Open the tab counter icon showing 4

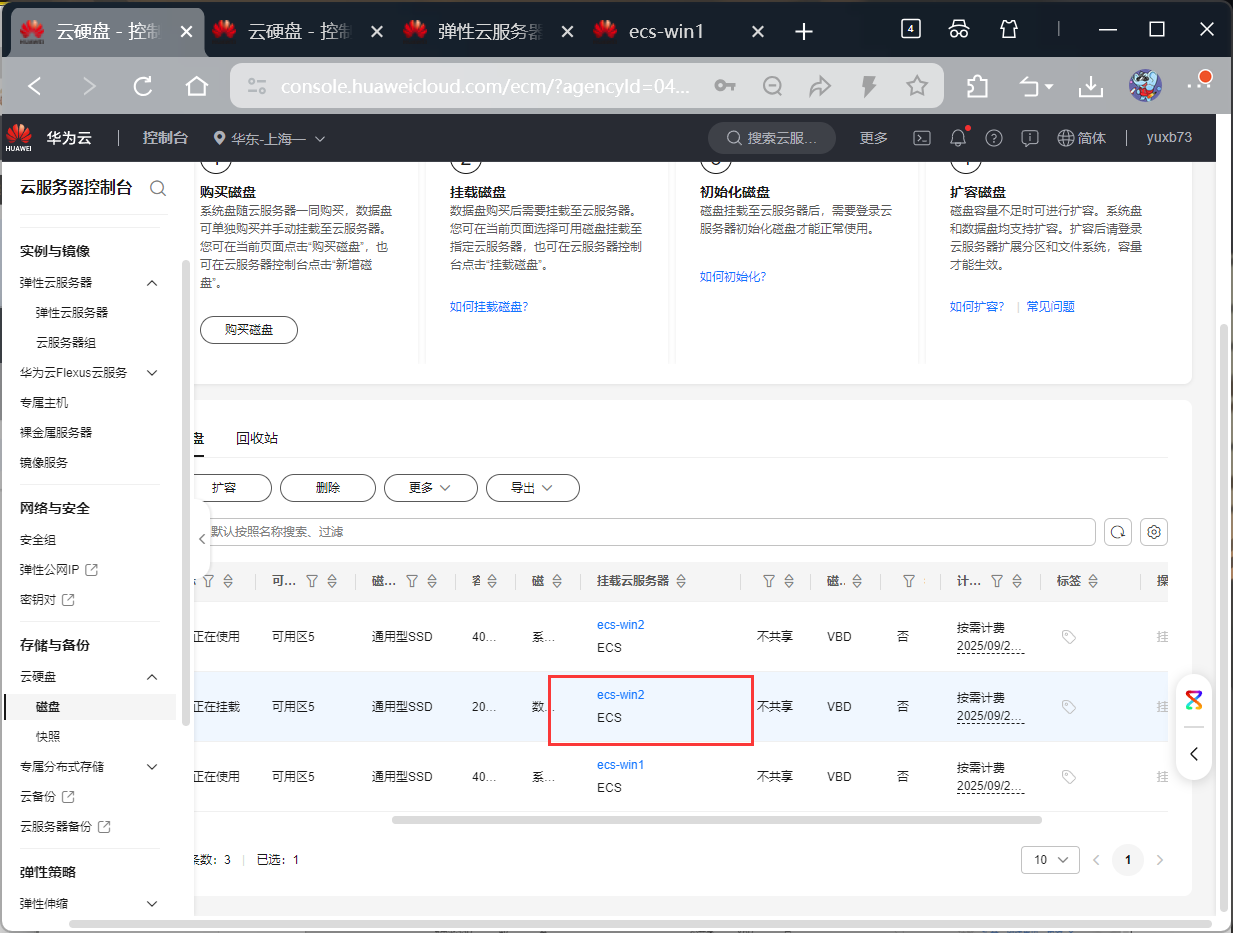point(910,29)
